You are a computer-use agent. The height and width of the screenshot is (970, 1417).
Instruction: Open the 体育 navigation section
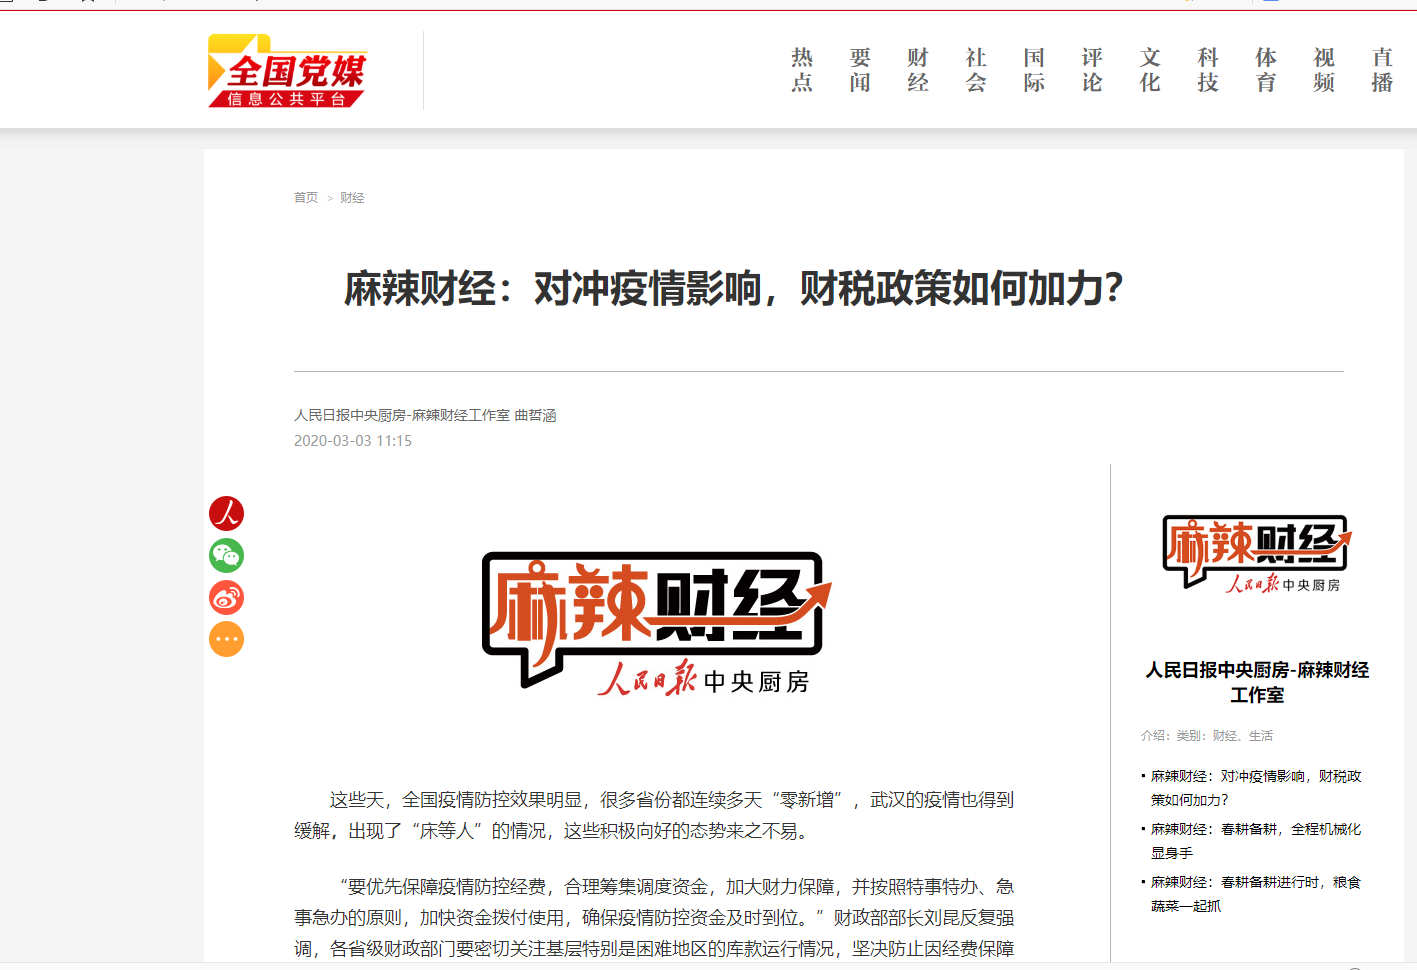point(1266,70)
